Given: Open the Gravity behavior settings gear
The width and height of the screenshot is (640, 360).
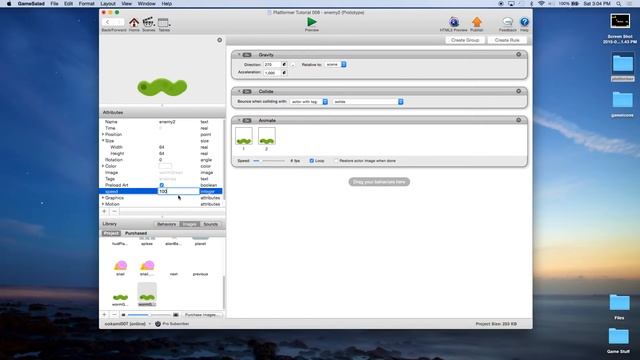Looking at the screenshot, I should point(518,54).
